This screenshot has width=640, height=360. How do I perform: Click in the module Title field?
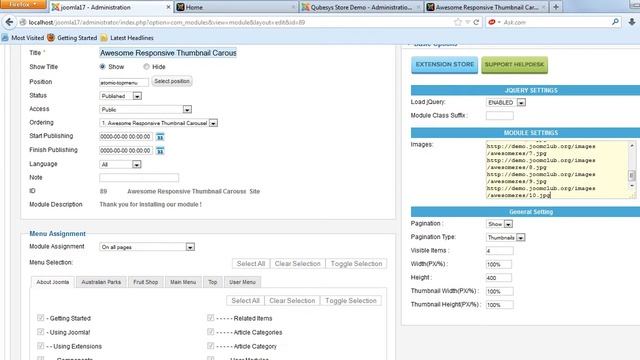tap(168, 53)
